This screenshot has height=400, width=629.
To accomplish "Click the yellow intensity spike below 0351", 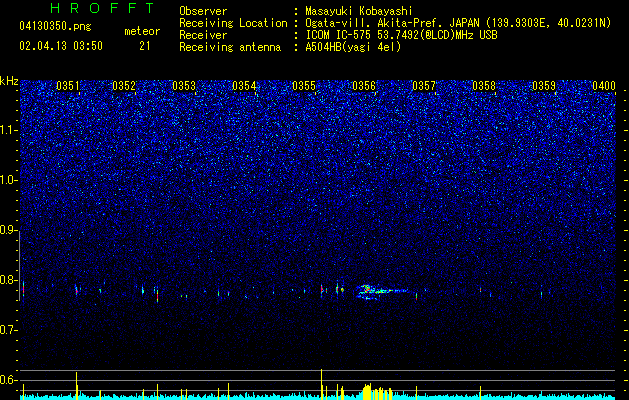I will click(77, 386).
